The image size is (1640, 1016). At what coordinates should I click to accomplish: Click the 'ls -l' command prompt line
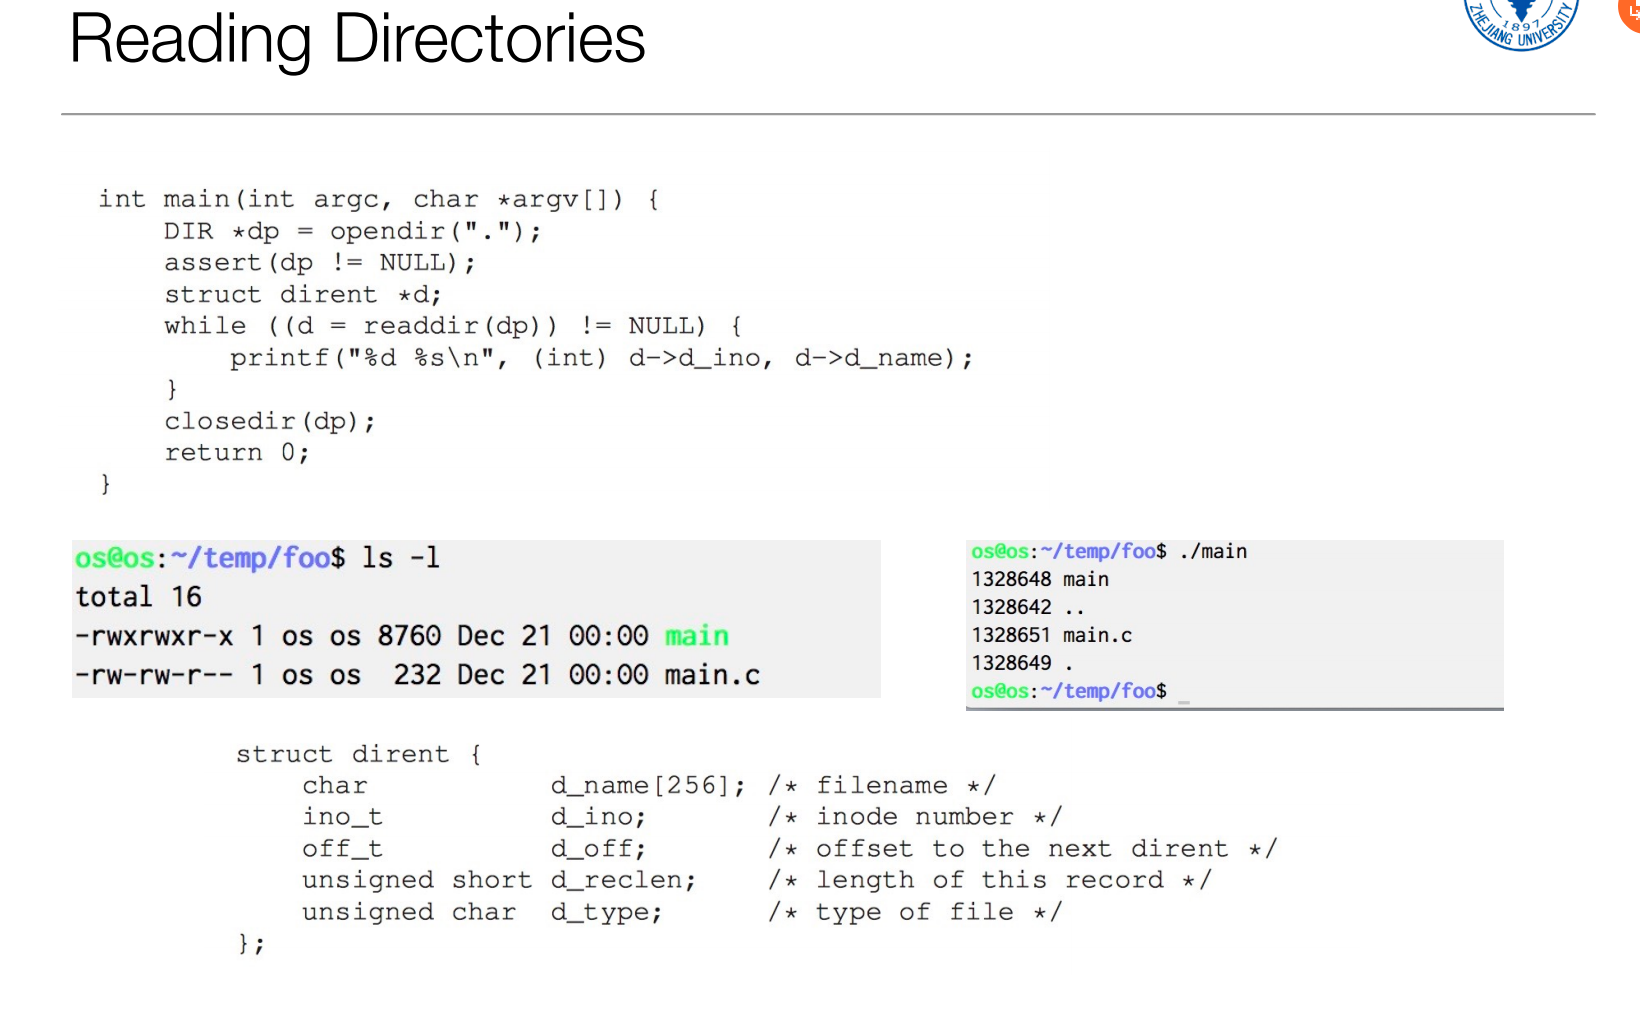258,558
